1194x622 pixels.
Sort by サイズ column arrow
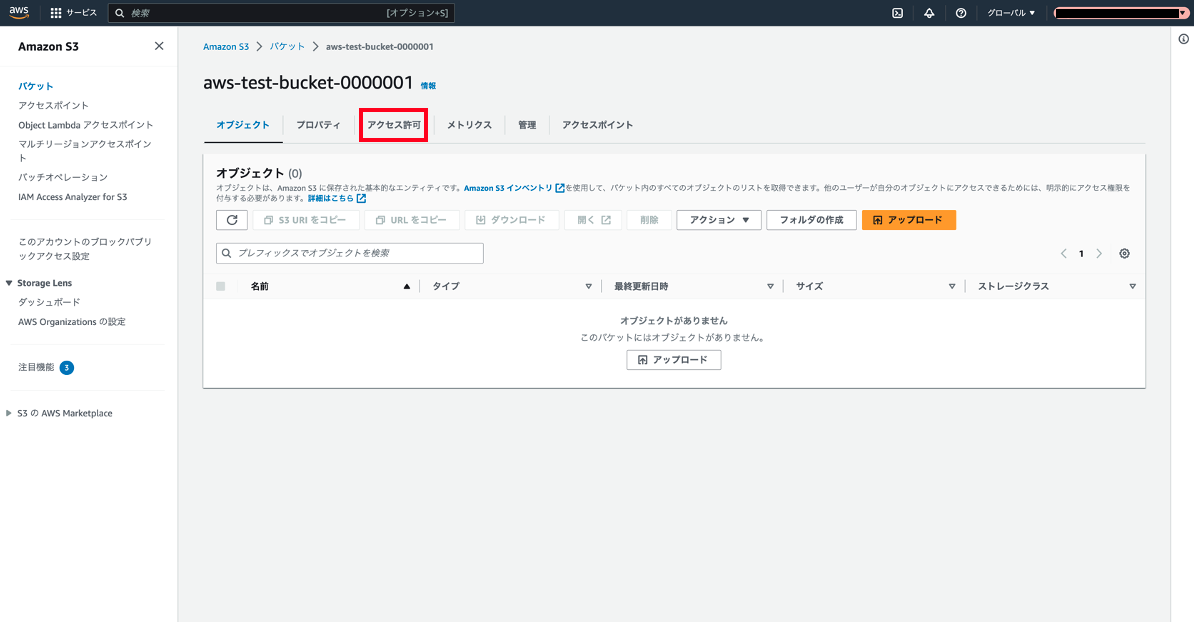tap(952, 286)
